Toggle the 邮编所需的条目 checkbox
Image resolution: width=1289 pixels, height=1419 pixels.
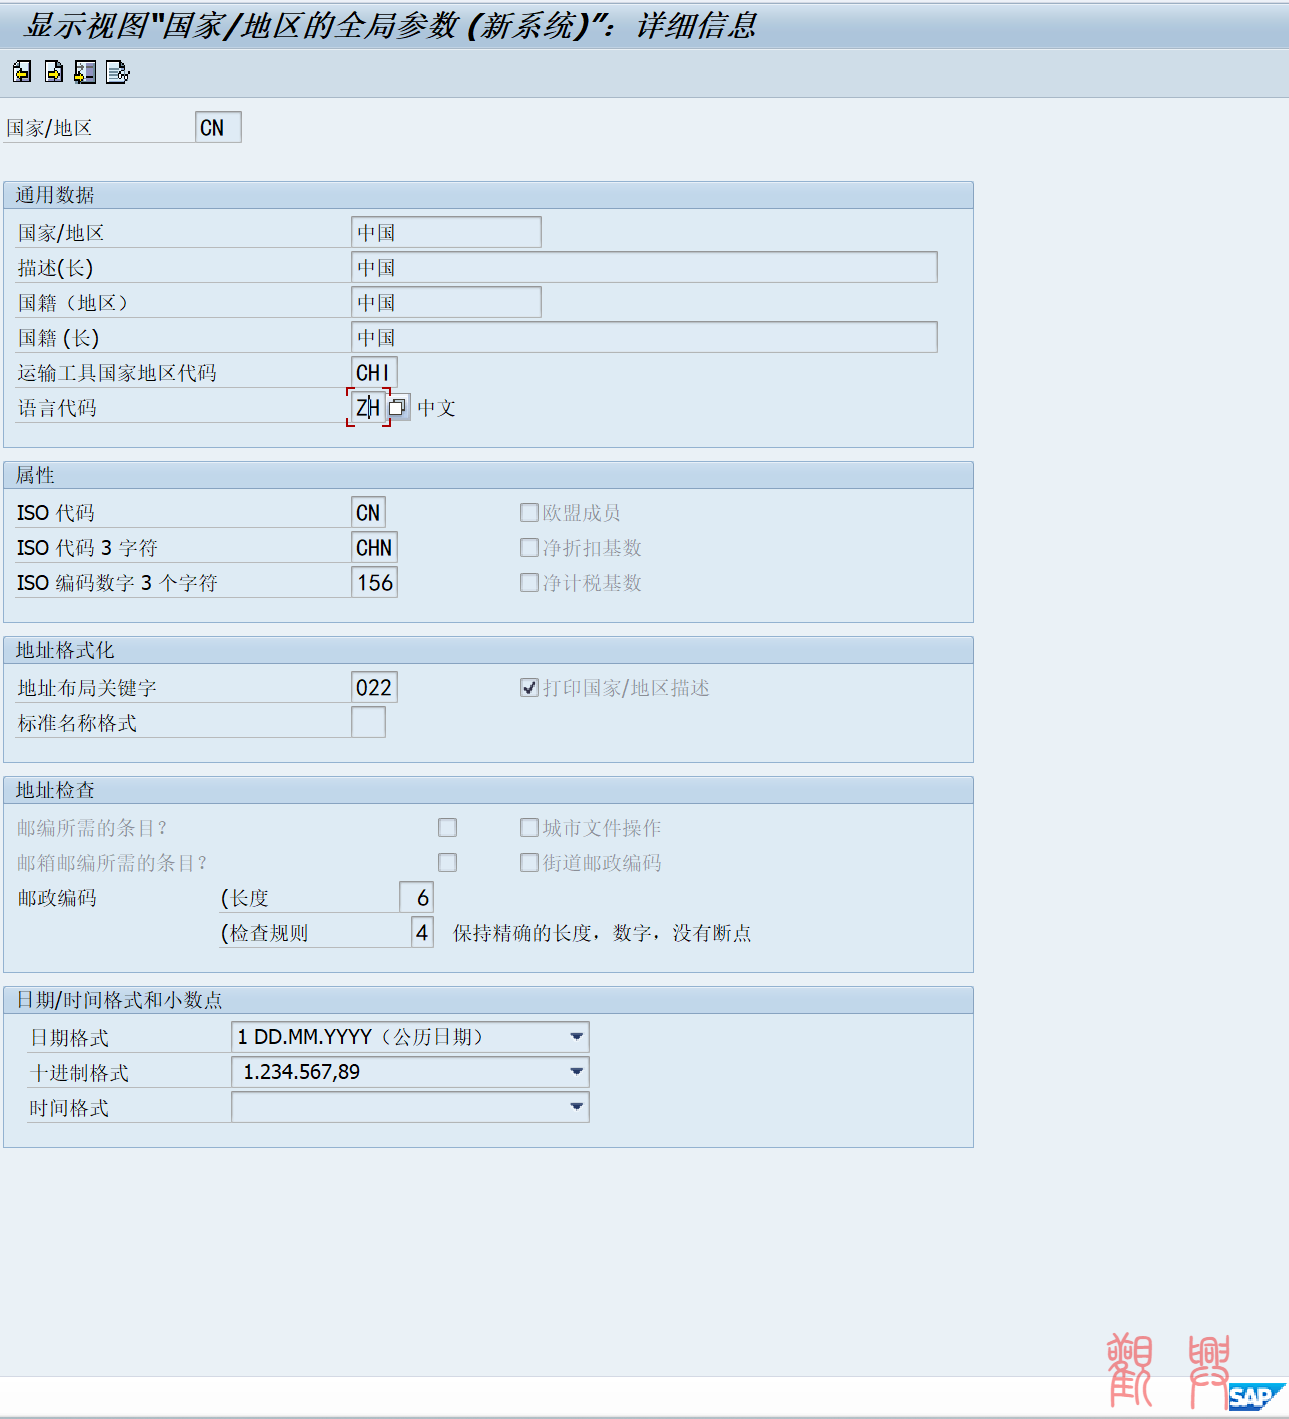(x=447, y=828)
